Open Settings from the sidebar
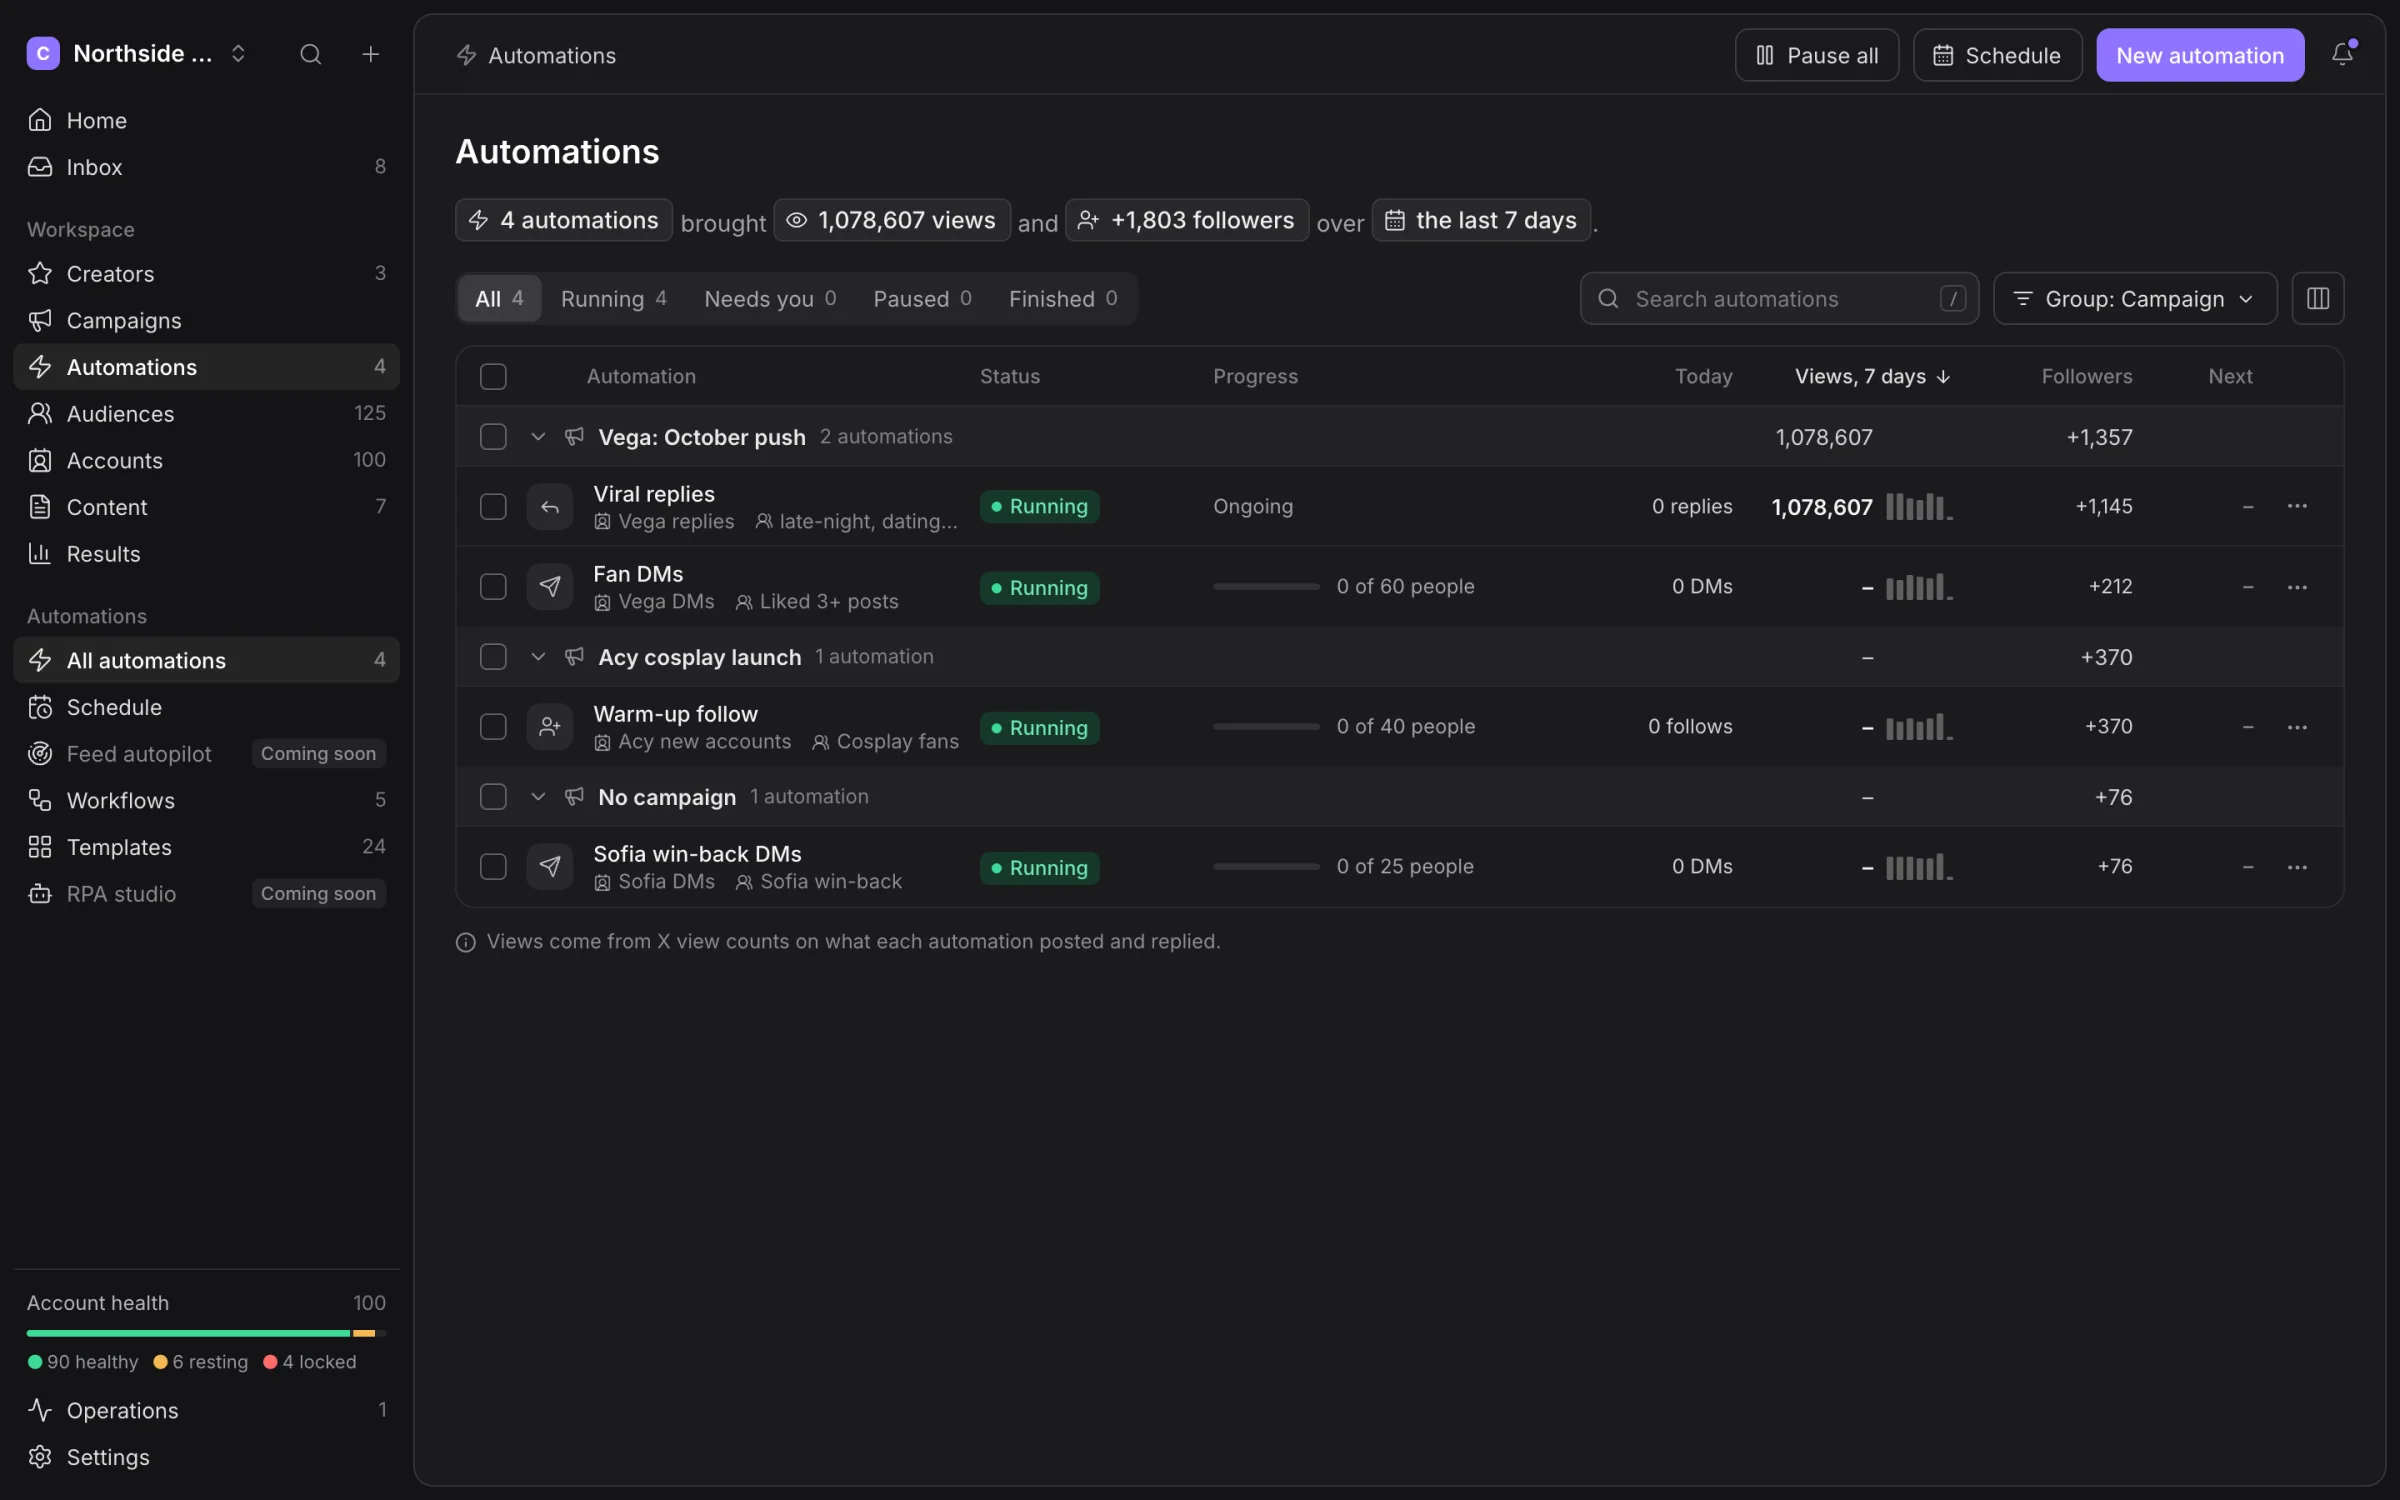Screen dimensions: 2400x1500 (x=206, y=1457)
